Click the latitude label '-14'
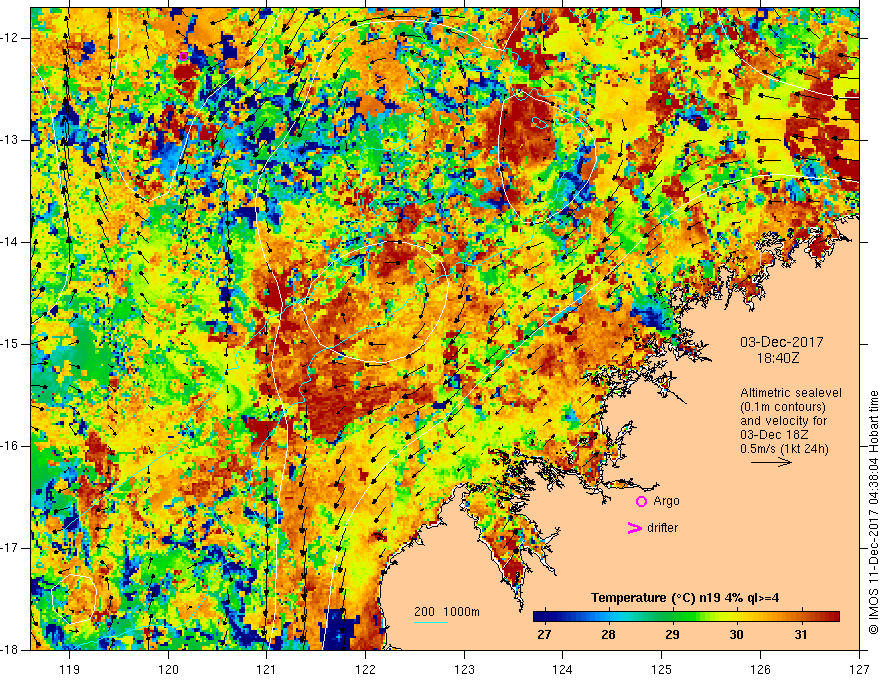Viewport: 880px width, 680px height. (x=10, y=242)
